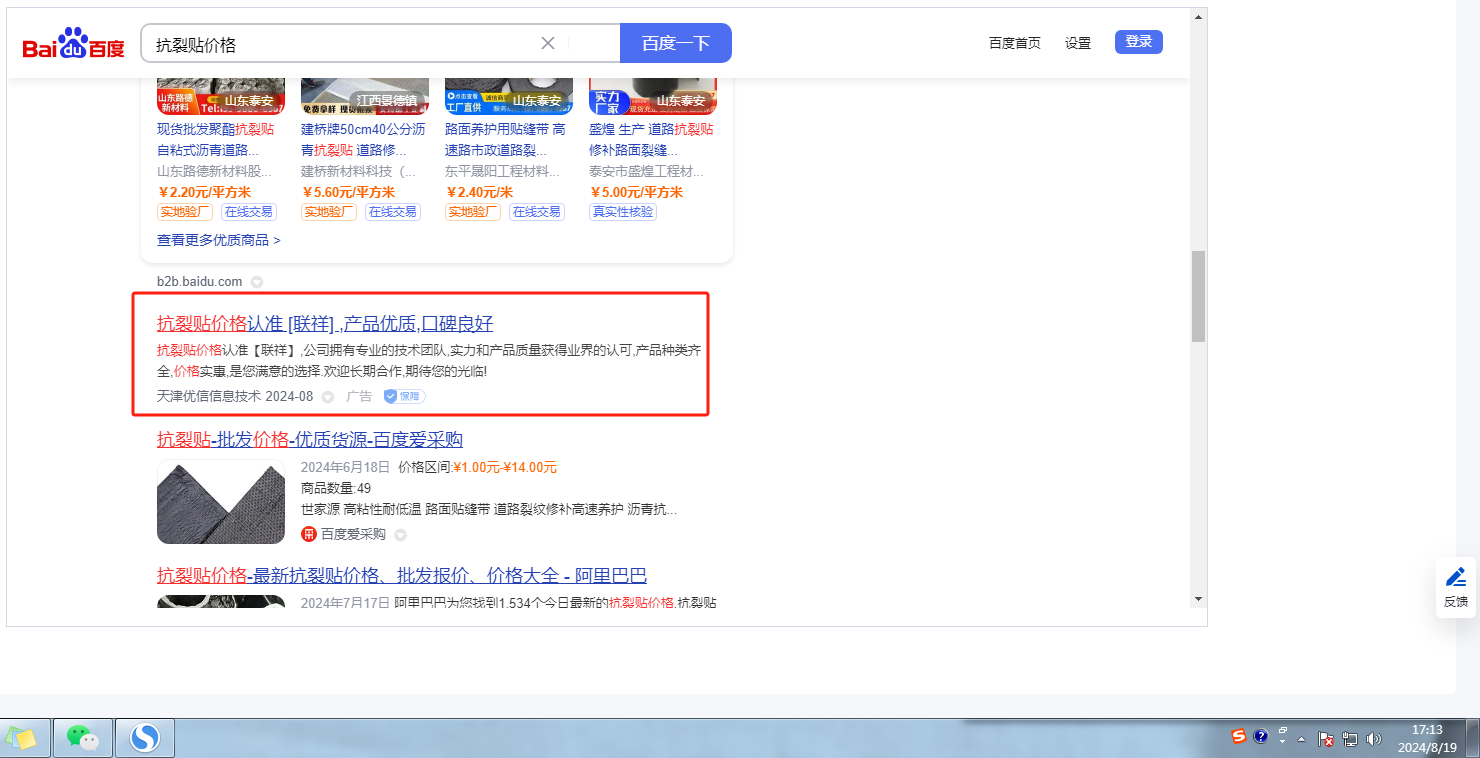
Task: Open the 盛煌 生产 道路抗裂贴 product title
Action: click(x=651, y=140)
